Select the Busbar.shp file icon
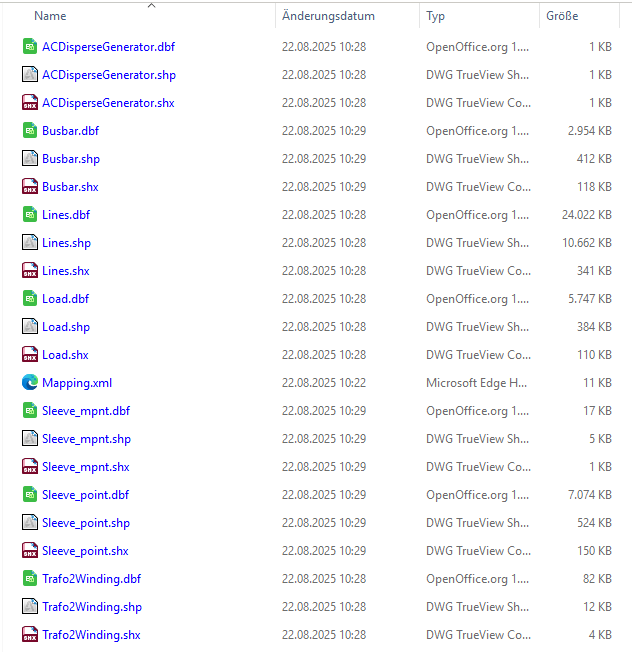The height and width of the screenshot is (652, 632). point(30,158)
